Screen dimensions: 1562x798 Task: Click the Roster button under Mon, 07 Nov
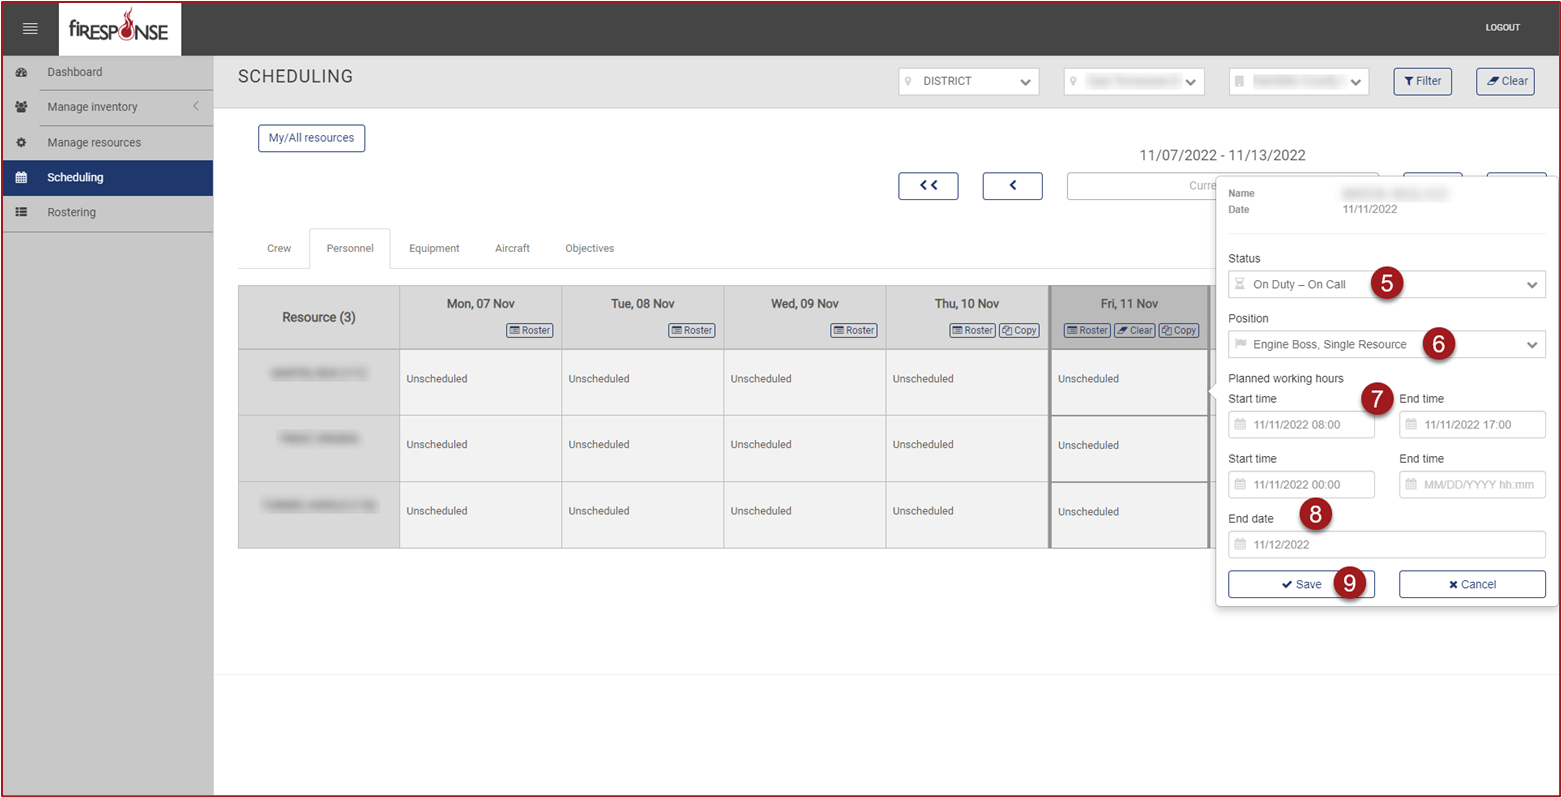point(530,330)
